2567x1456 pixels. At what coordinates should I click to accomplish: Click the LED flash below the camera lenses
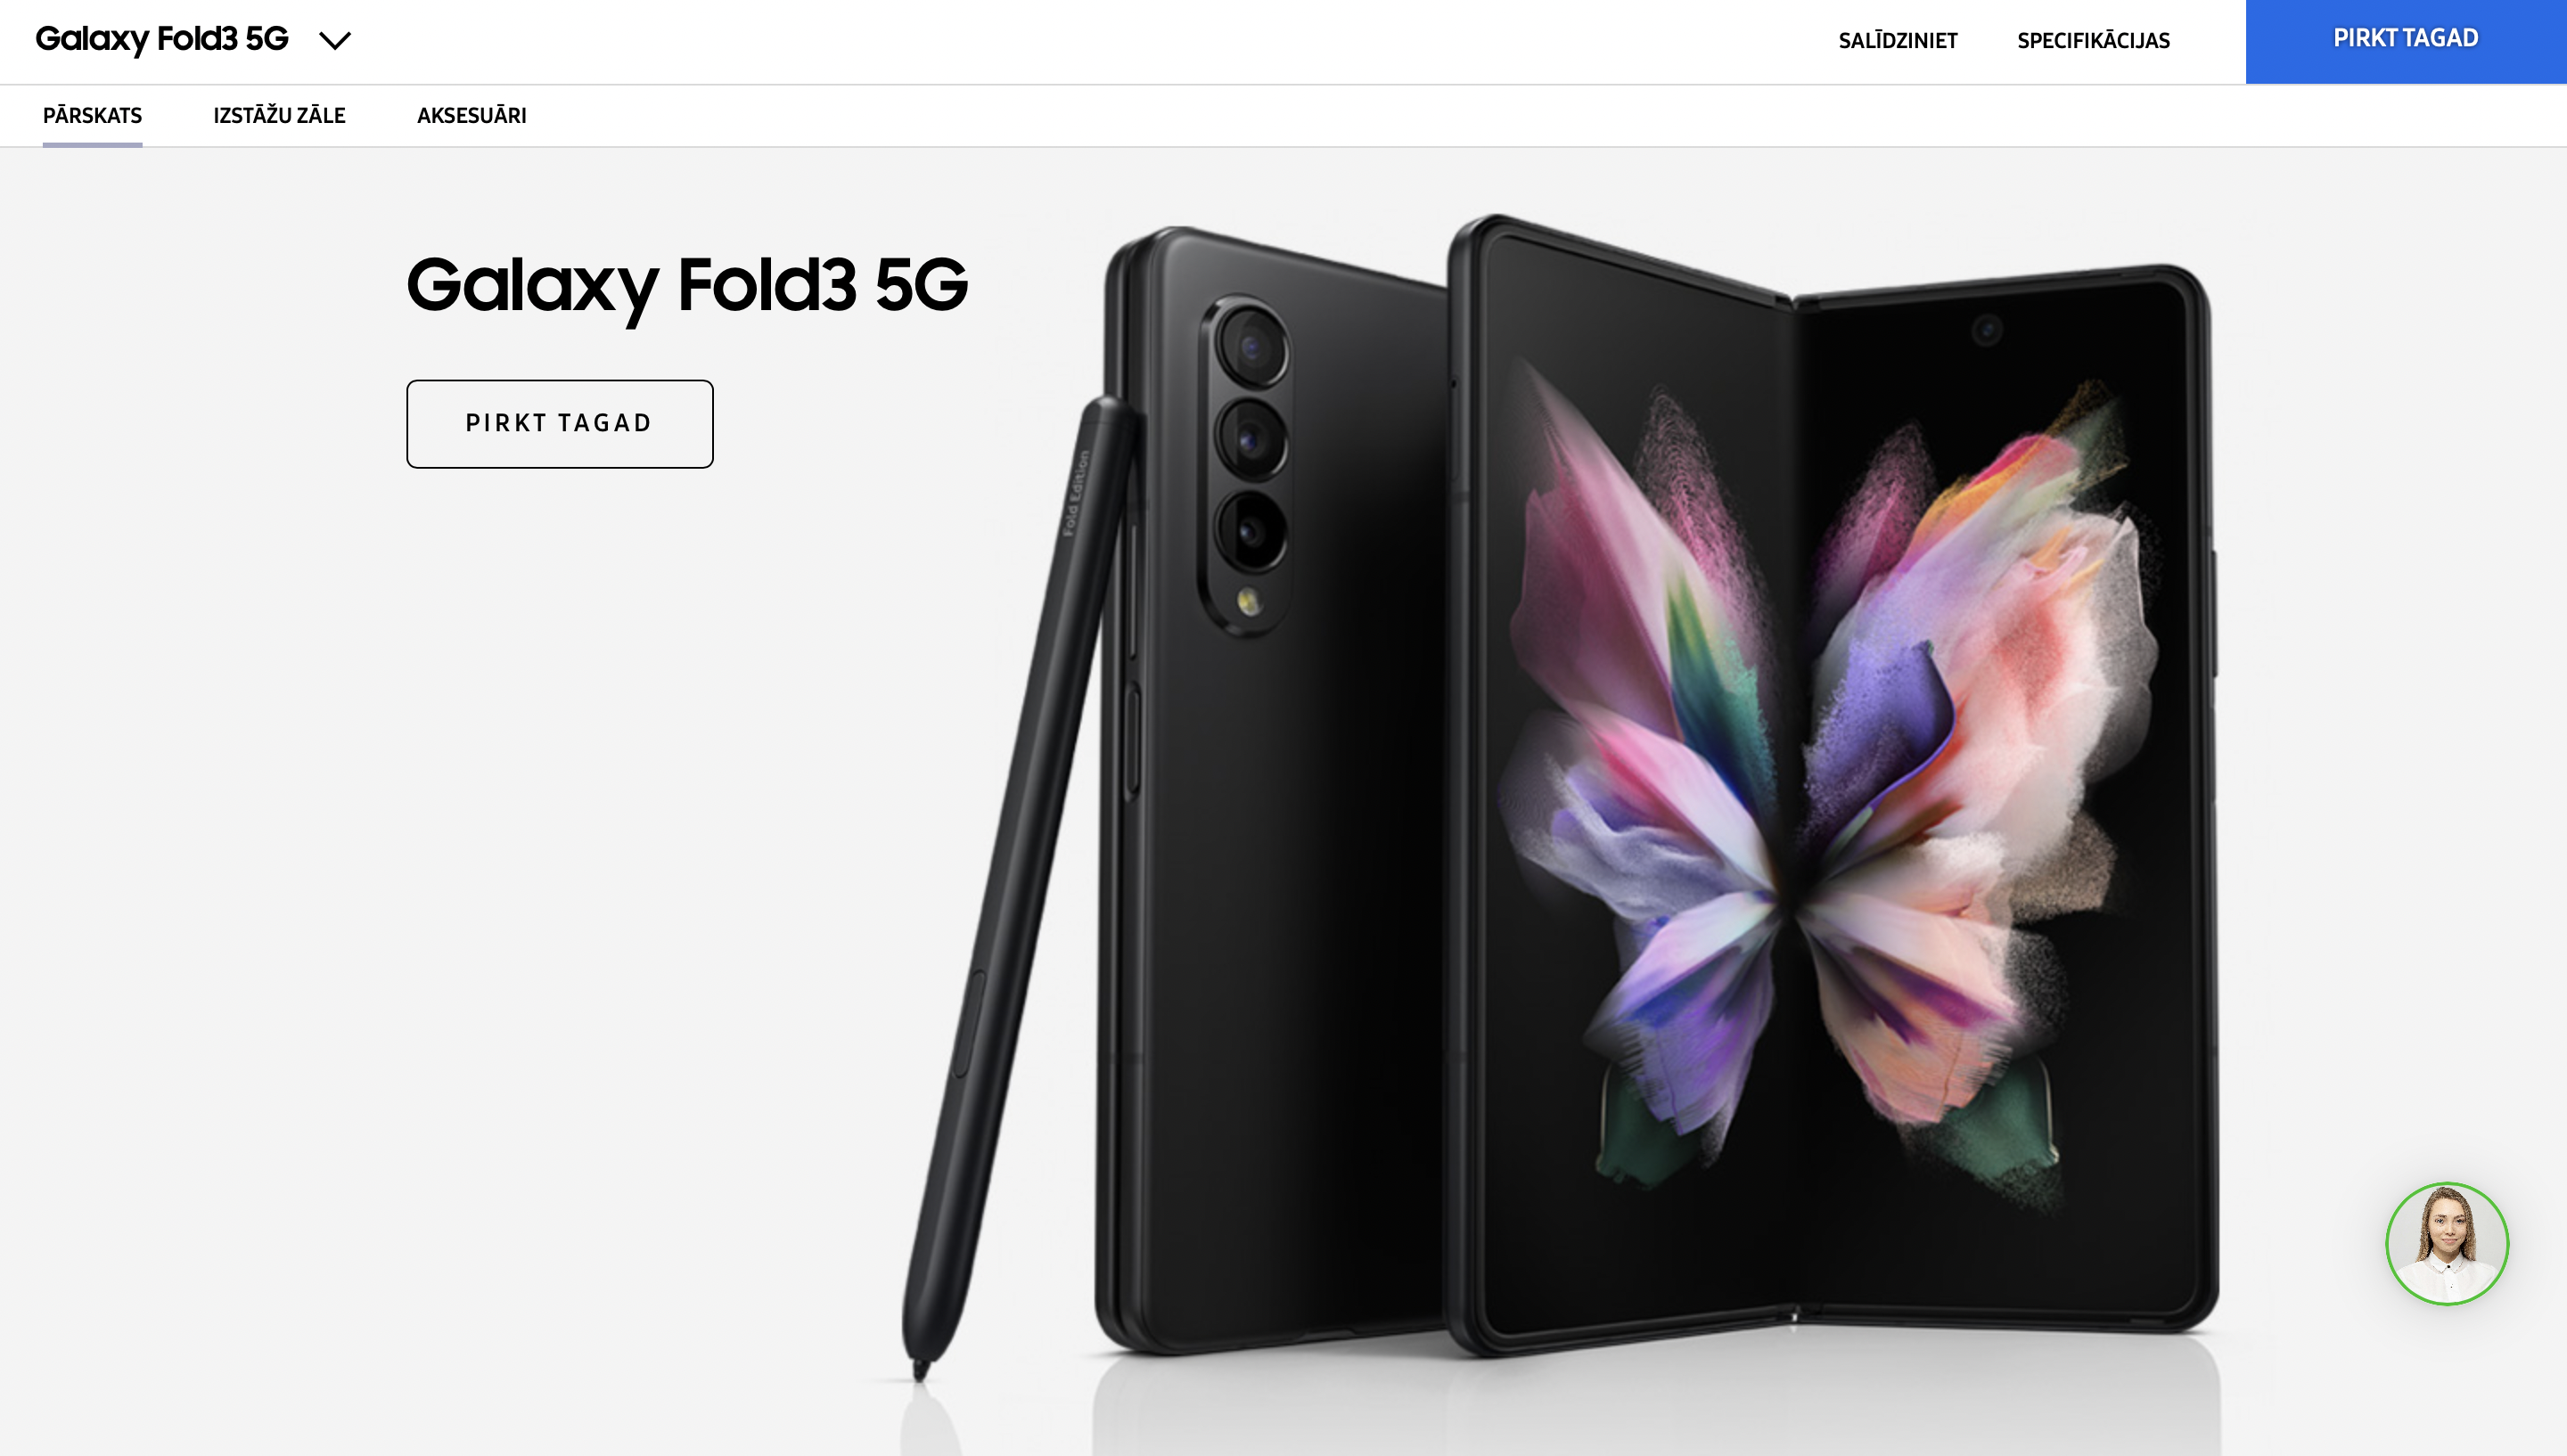coord(1248,600)
